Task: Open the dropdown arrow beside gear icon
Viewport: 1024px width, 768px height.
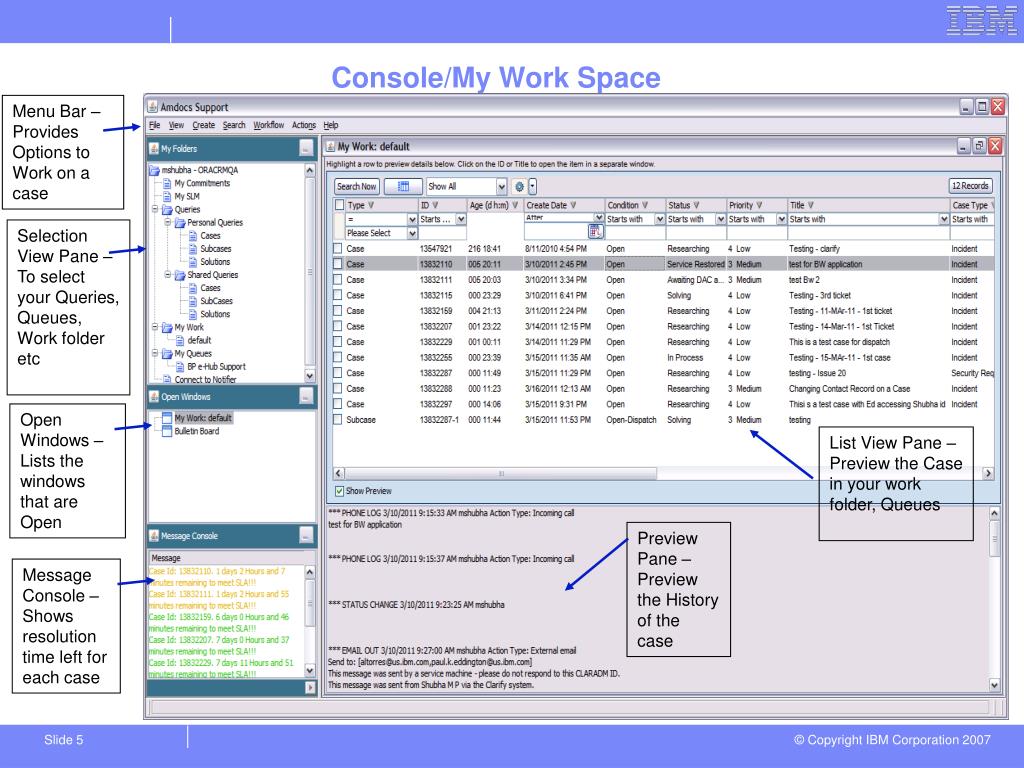Action: [533, 187]
